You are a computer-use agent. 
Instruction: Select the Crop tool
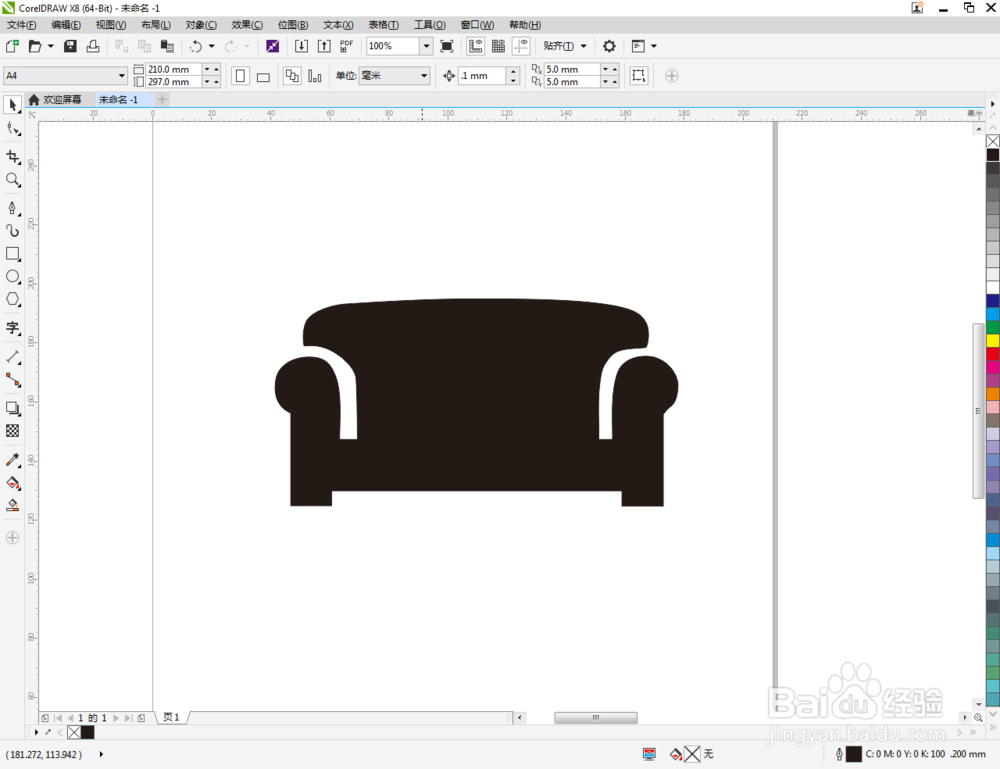pos(12,157)
